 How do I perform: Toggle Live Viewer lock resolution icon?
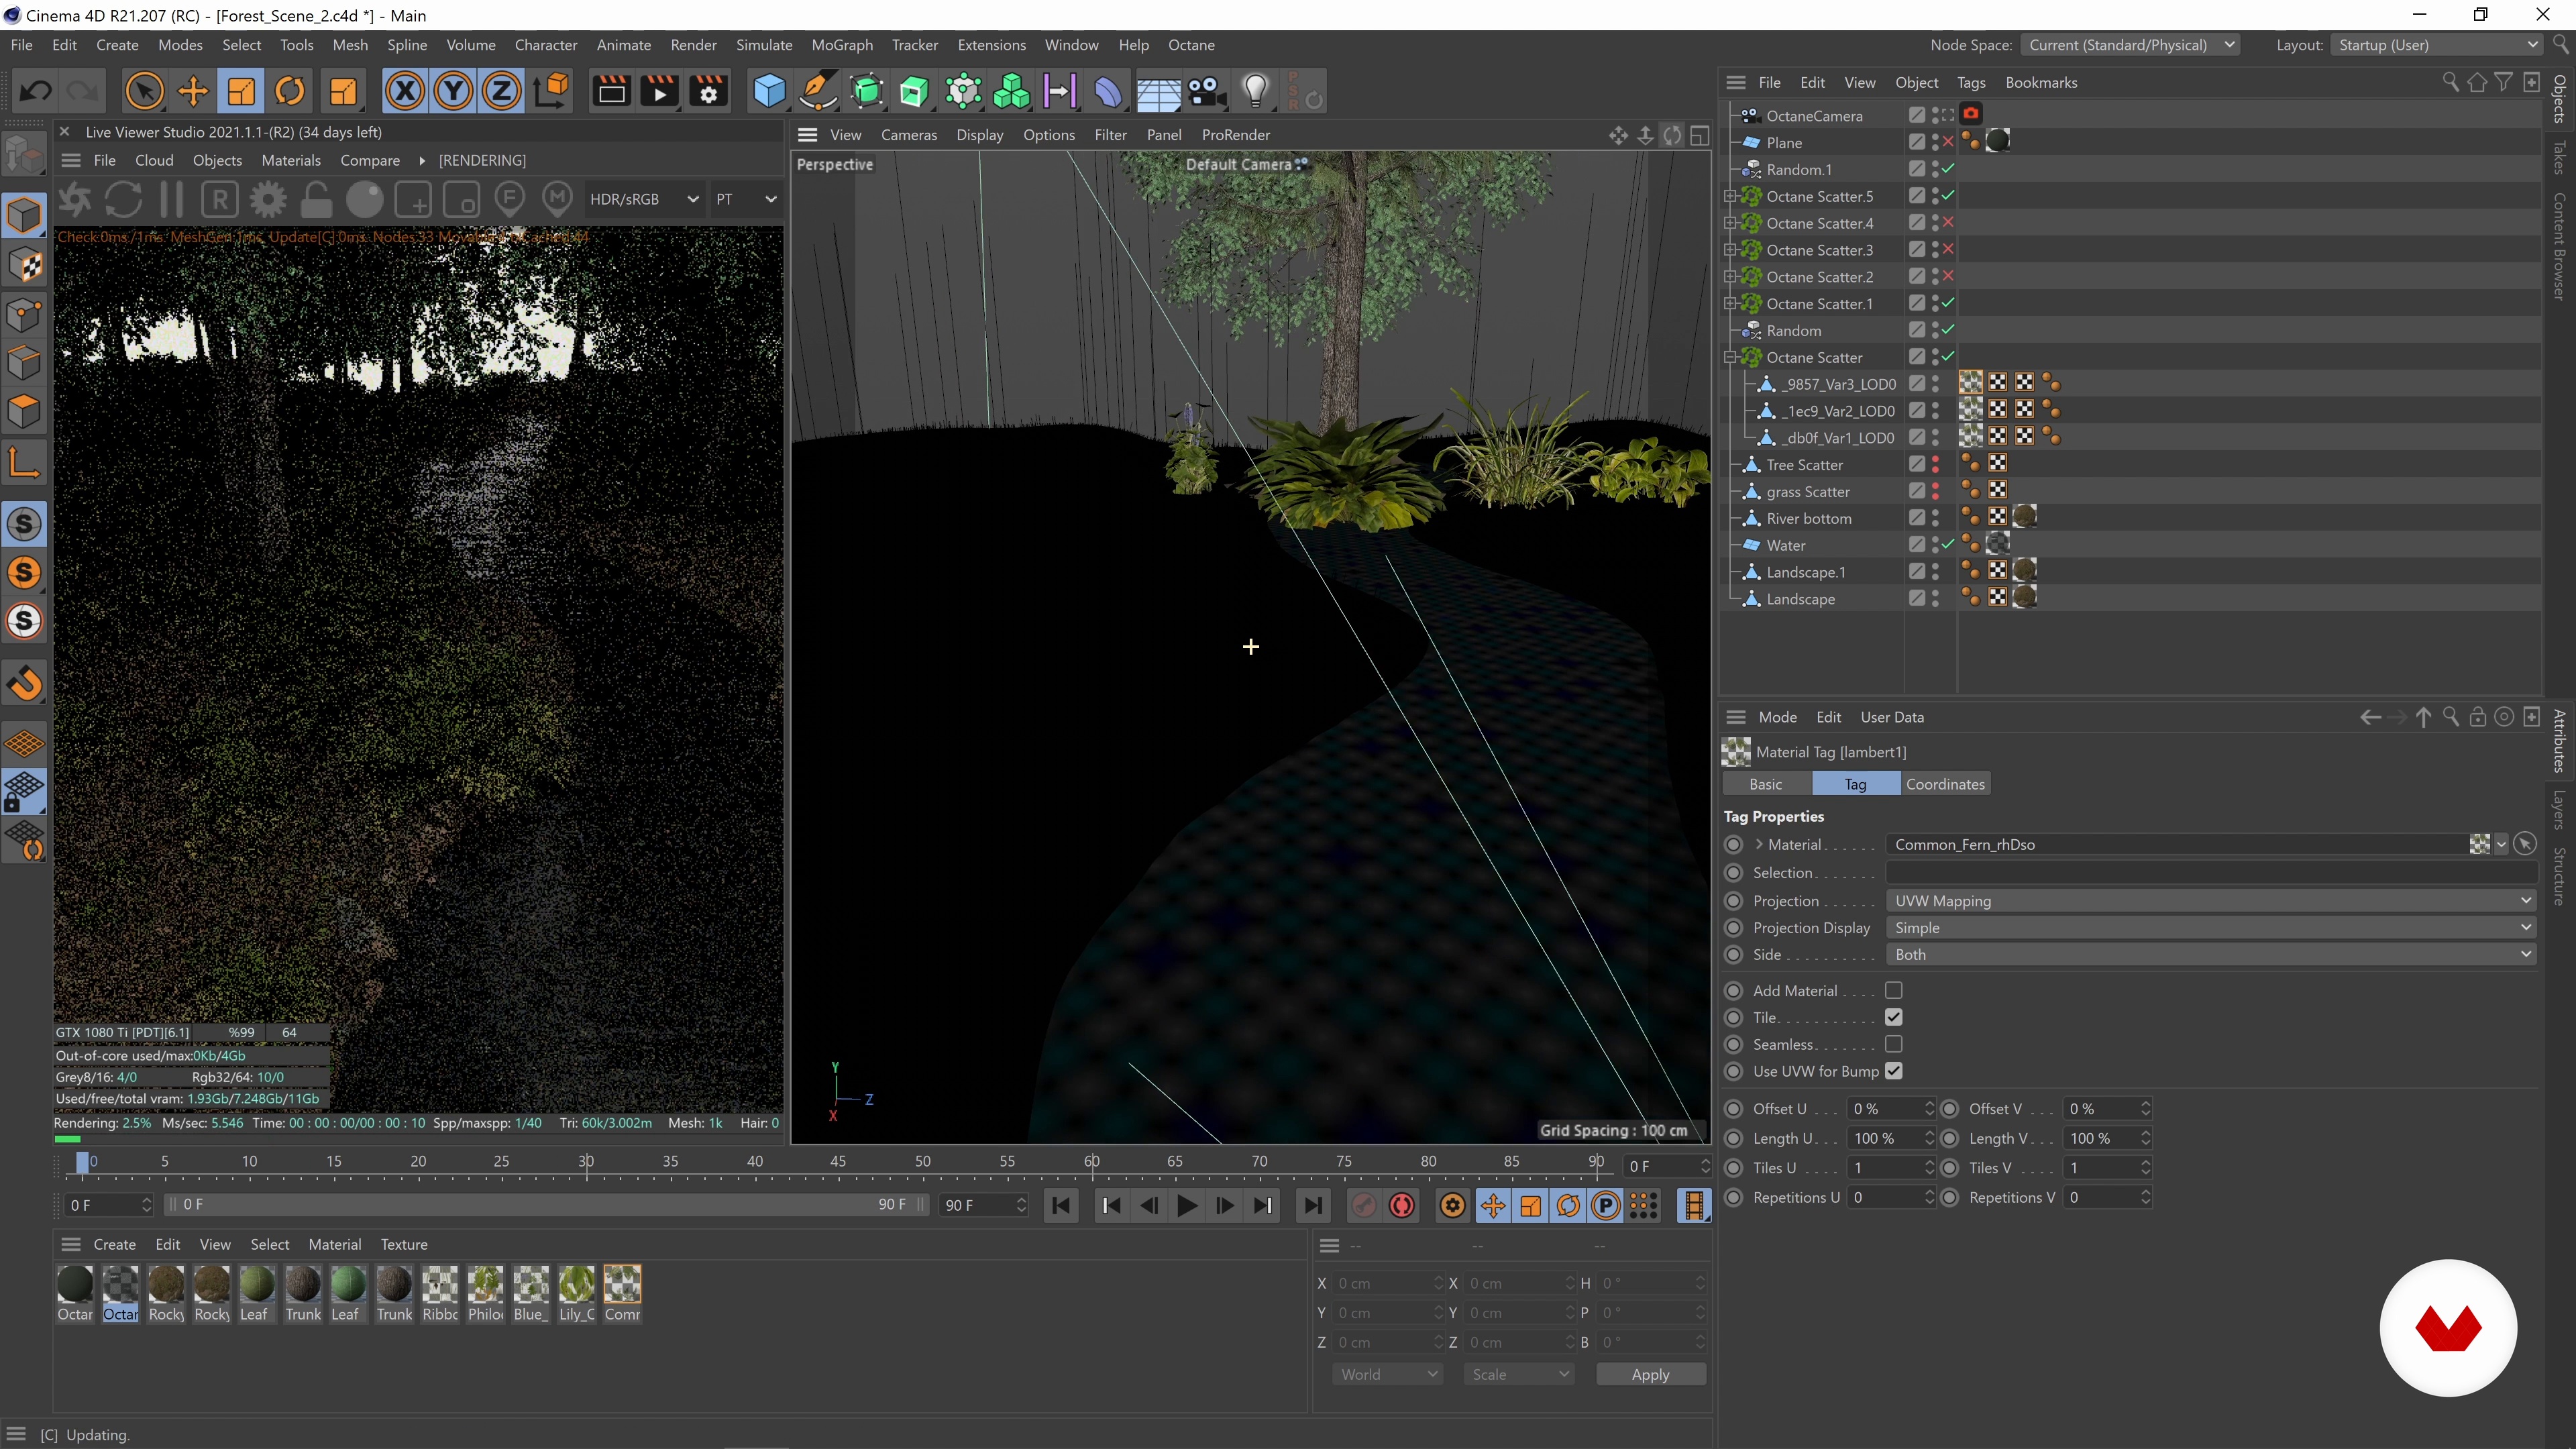pyautogui.click(x=316, y=199)
